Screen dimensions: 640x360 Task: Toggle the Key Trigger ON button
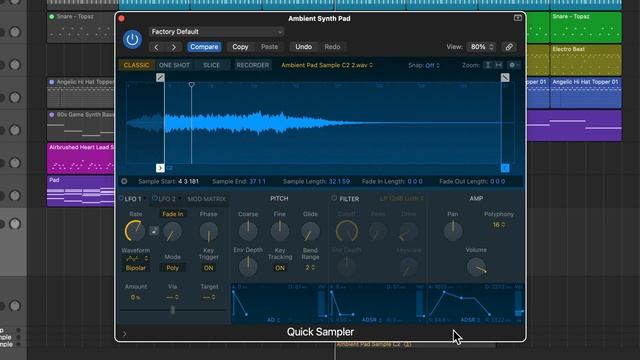point(209,268)
